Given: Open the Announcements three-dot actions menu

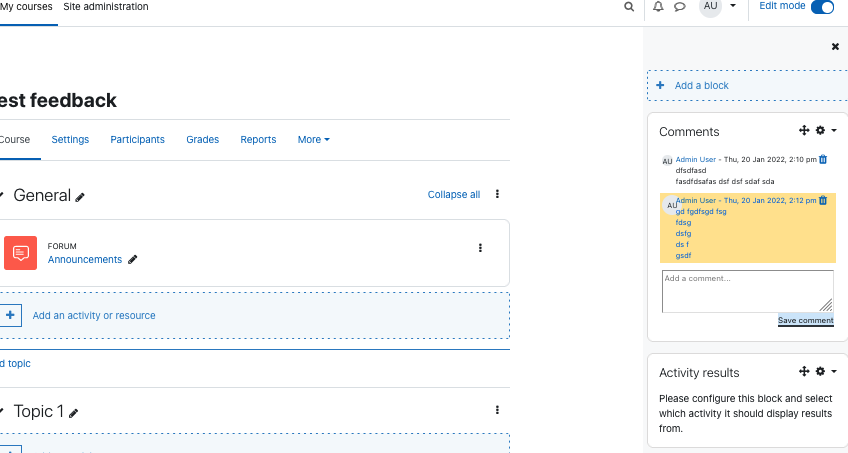Looking at the screenshot, I should coord(480,248).
